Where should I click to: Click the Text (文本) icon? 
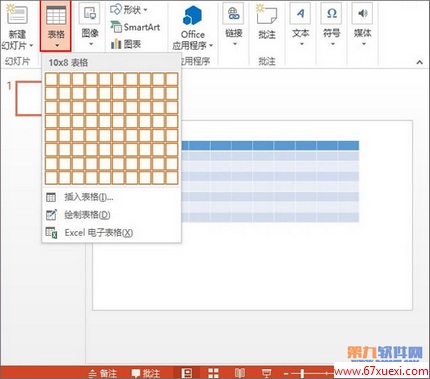tap(300, 13)
